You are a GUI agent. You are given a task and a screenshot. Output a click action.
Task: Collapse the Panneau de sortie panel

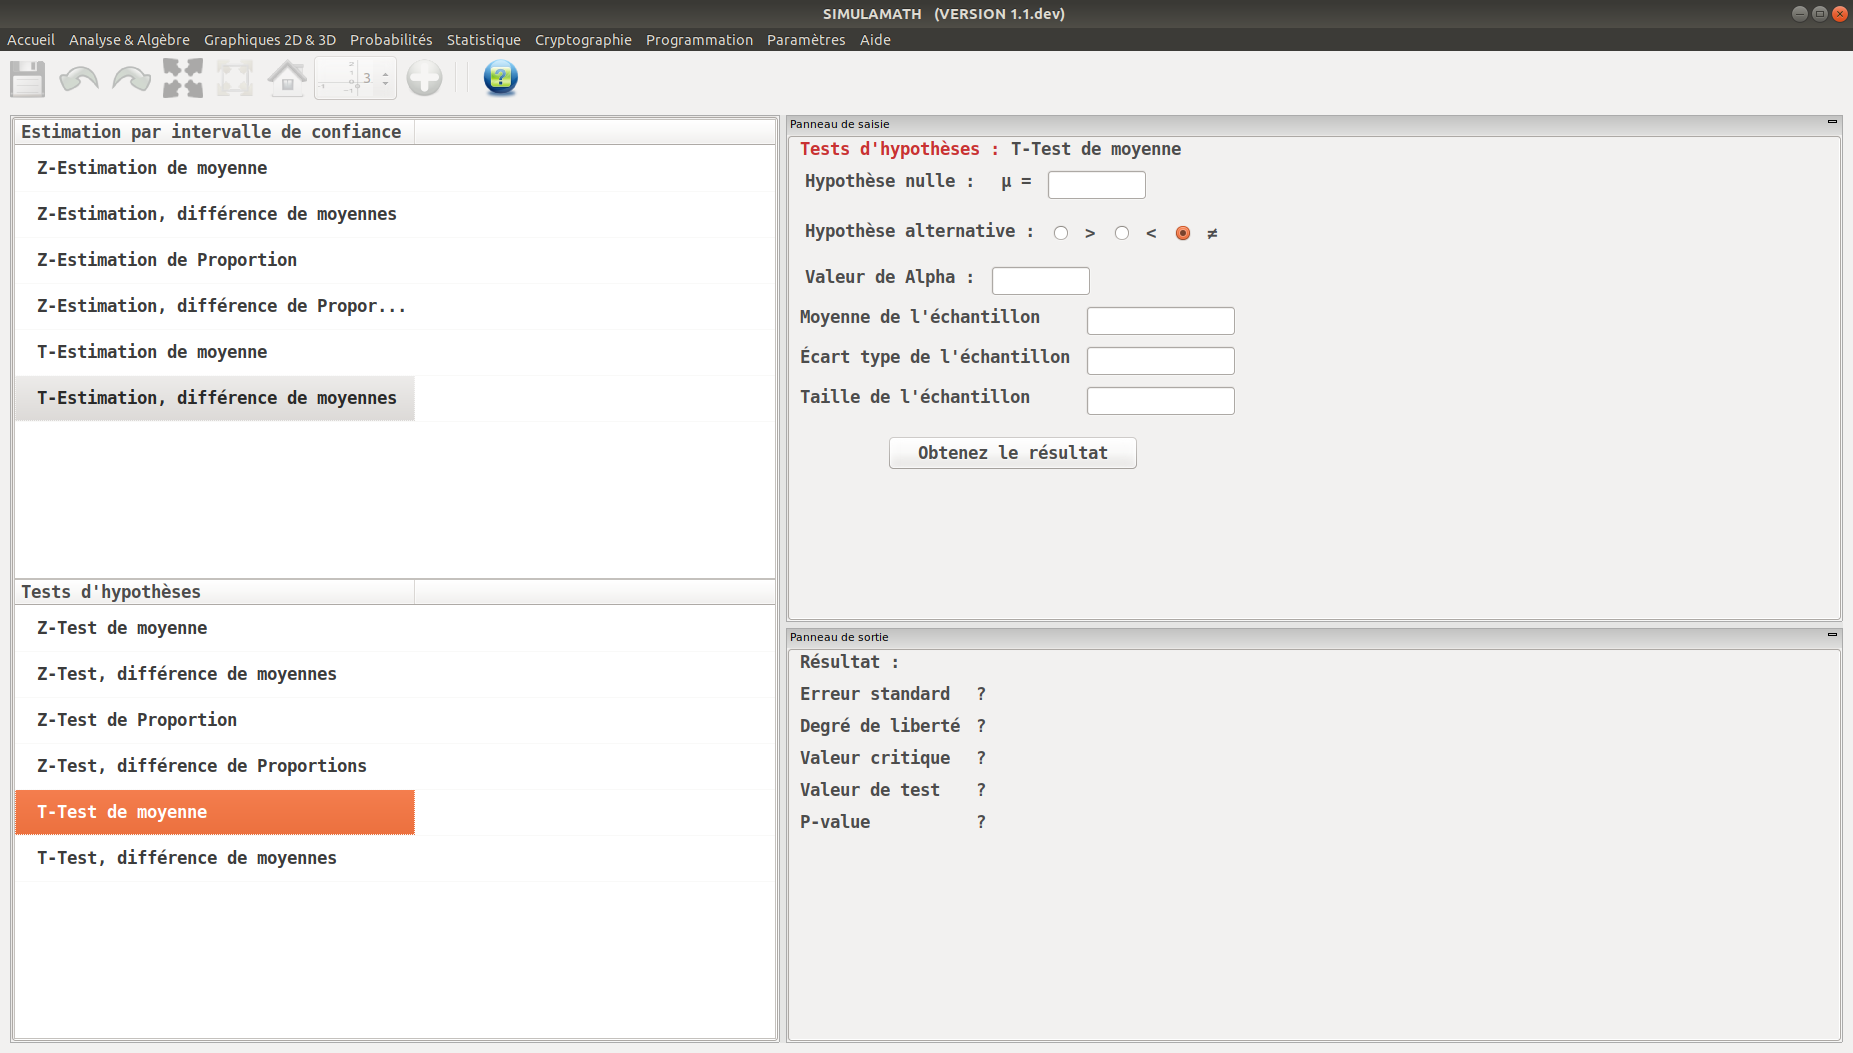pyautogui.click(x=1832, y=634)
